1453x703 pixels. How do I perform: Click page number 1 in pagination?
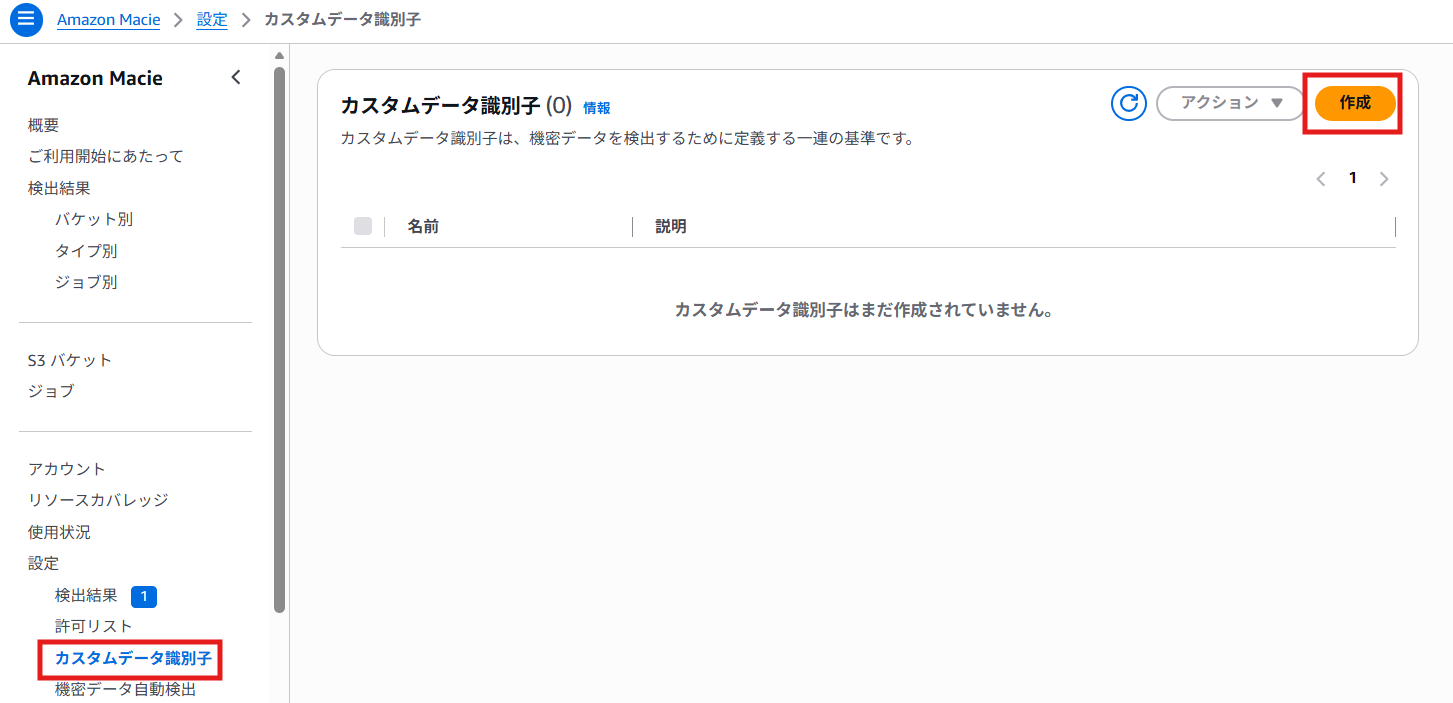tap(1353, 178)
